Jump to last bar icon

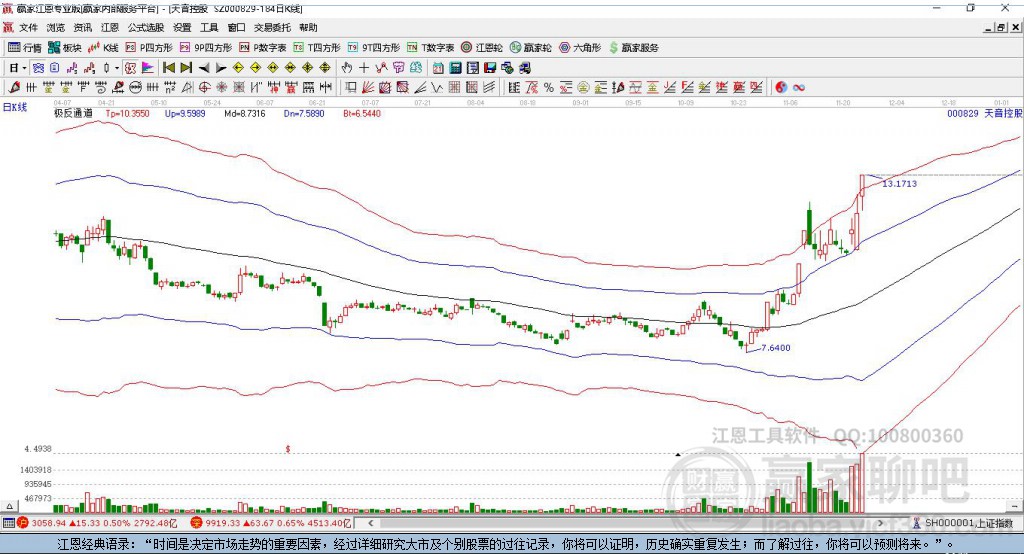186,67
